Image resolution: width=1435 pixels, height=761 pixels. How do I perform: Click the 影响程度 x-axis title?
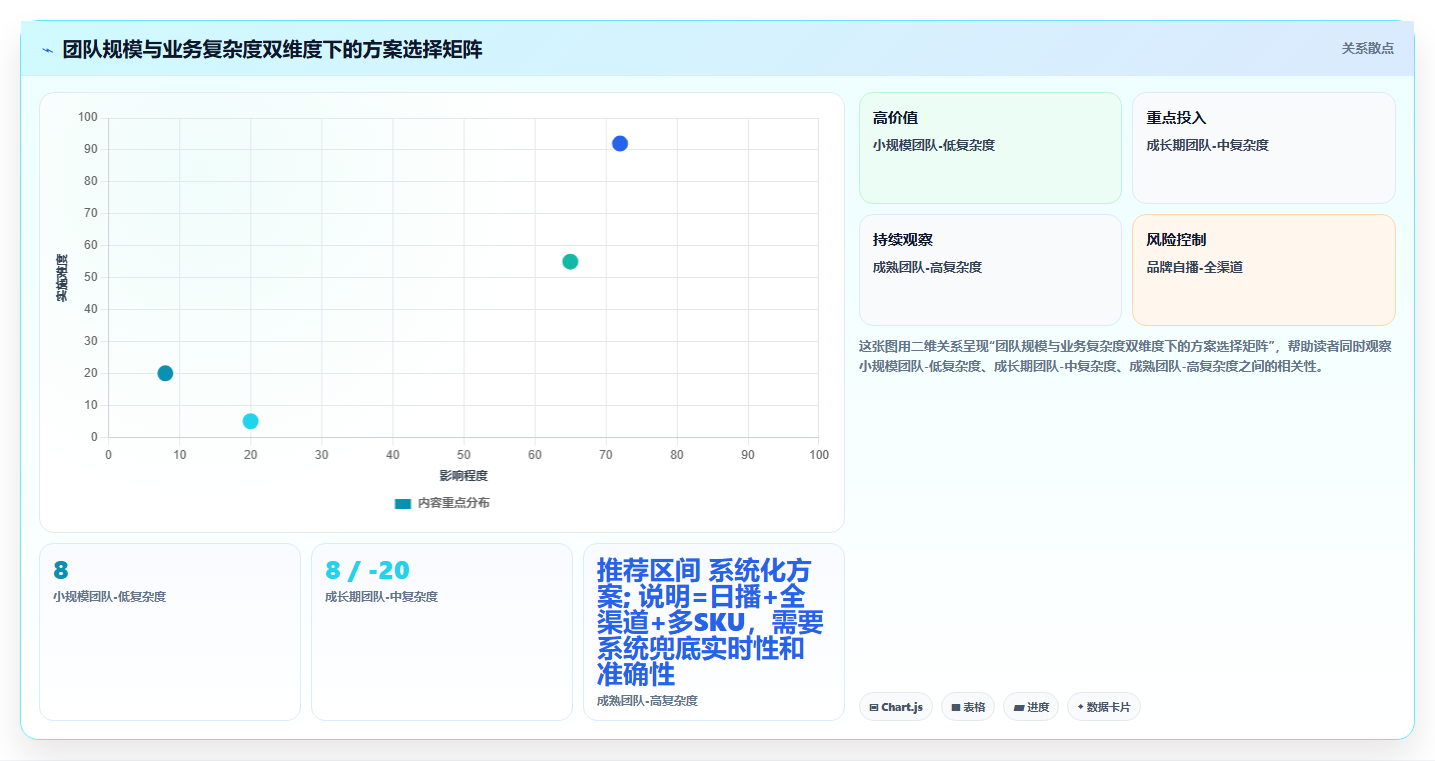click(464, 476)
